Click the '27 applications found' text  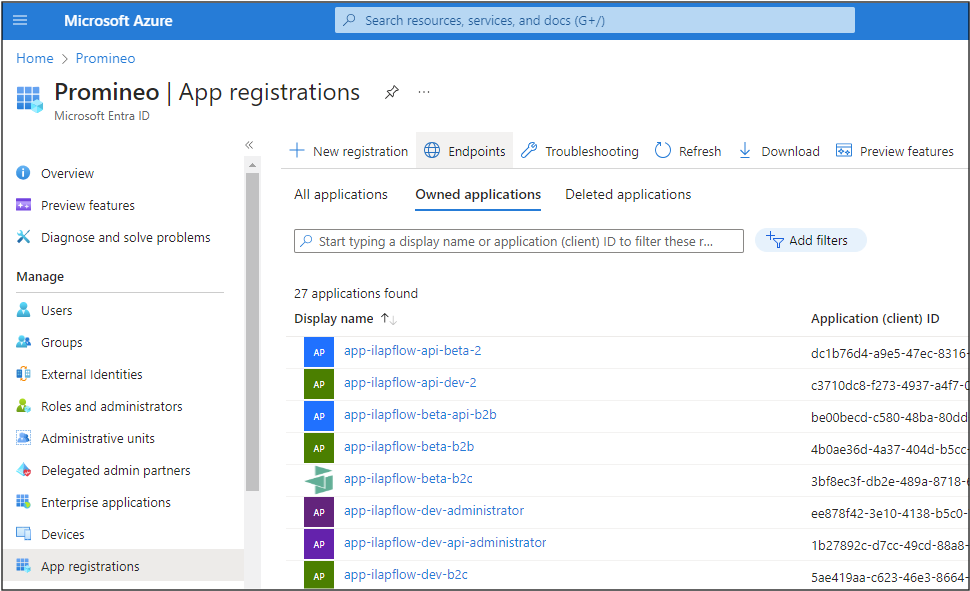pos(356,293)
